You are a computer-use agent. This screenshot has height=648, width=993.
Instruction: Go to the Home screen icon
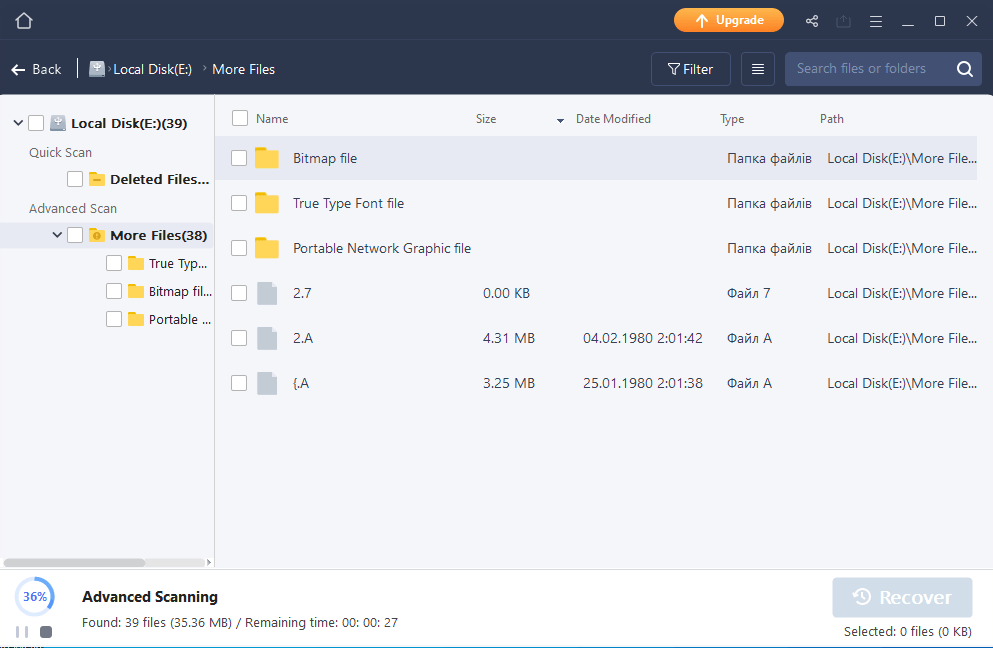tap(24, 21)
